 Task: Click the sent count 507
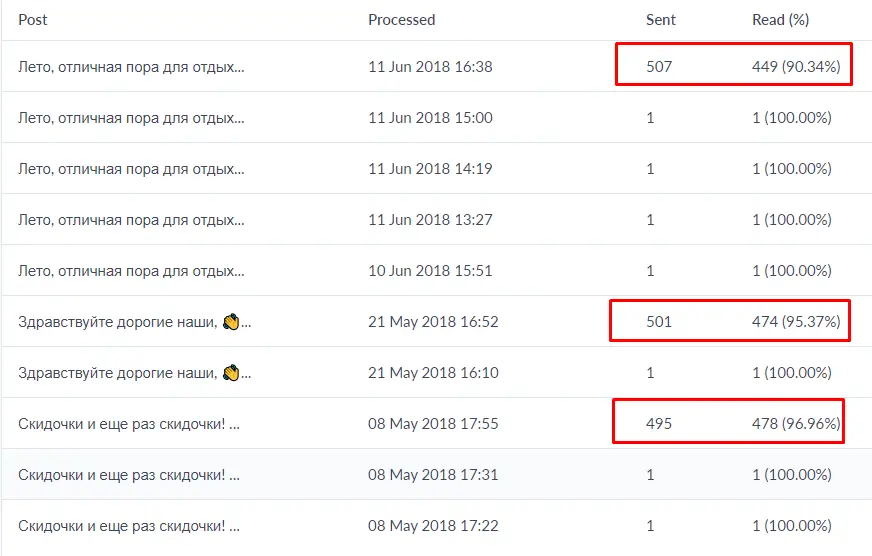pos(659,67)
